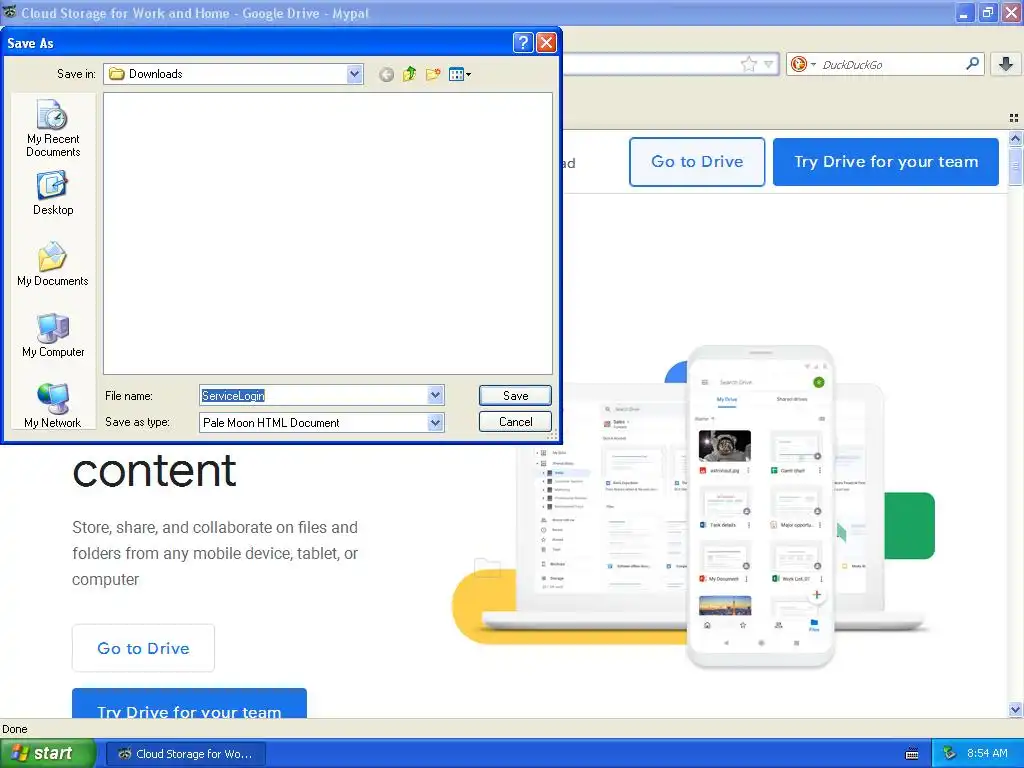Open the Save as type dropdown
This screenshot has height=768, width=1024.
pyautogui.click(x=436, y=423)
